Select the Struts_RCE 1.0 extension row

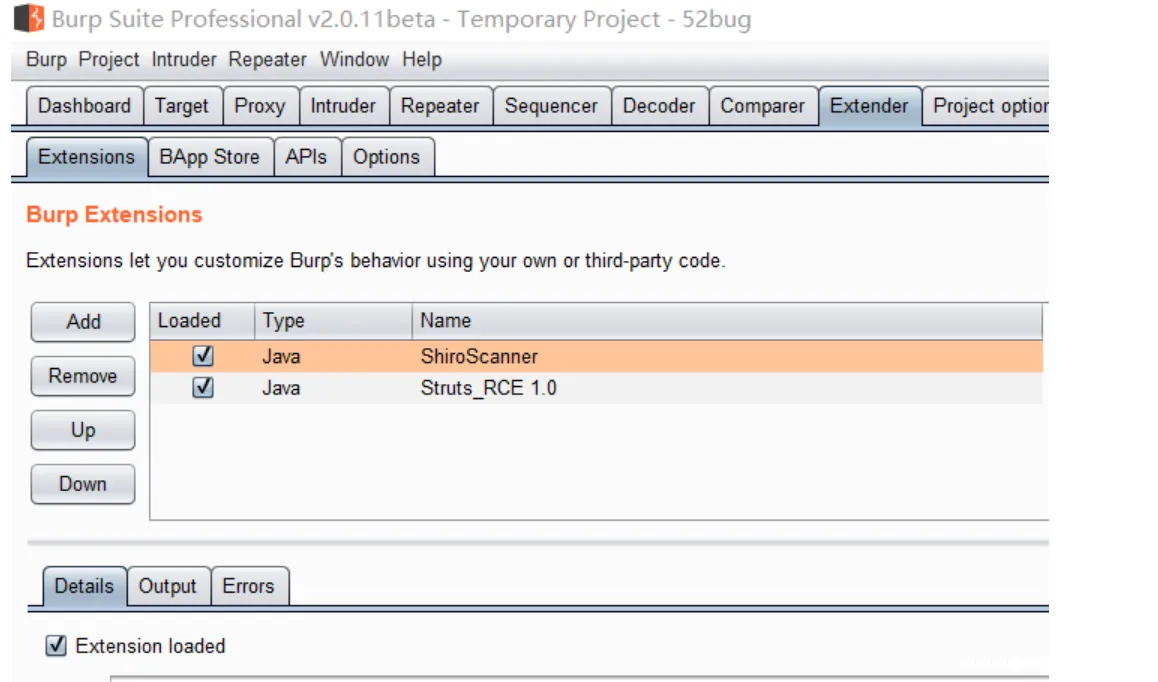coord(488,388)
